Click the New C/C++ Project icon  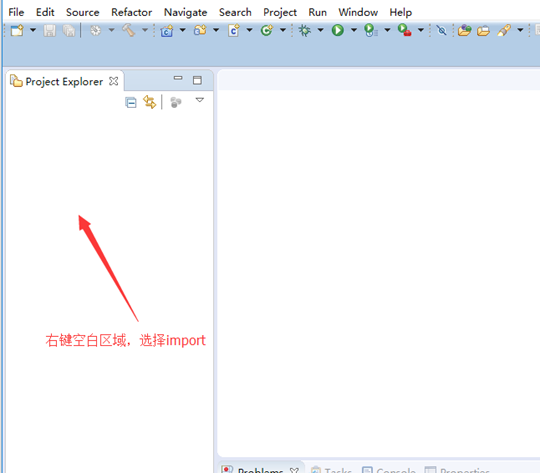point(167,31)
